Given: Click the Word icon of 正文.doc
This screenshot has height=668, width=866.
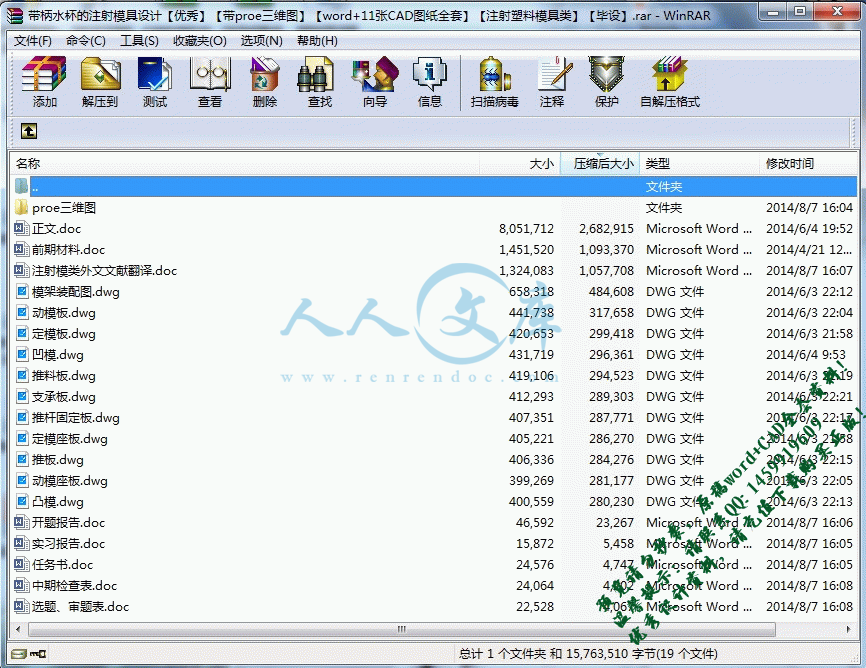Looking at the screenshot, I should tap(21, 228).
